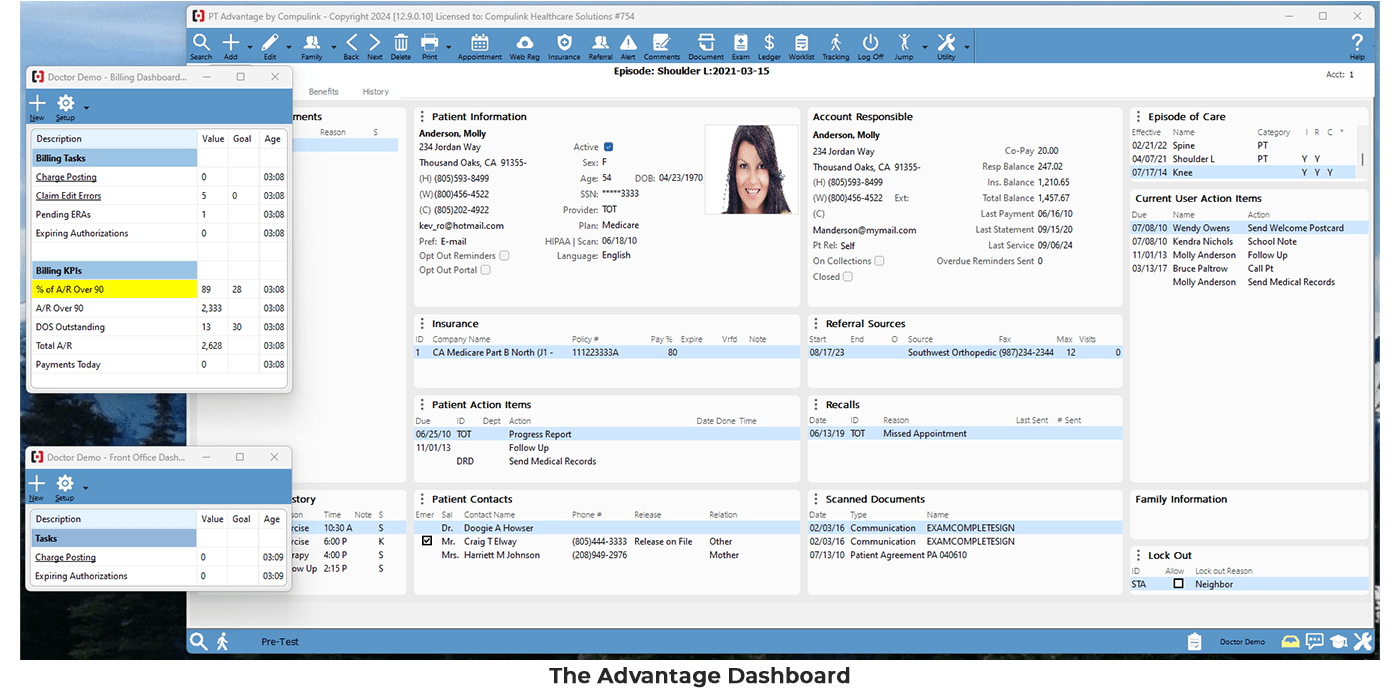Open the Ledger icon on the toolbar

(x=769, y=44)
